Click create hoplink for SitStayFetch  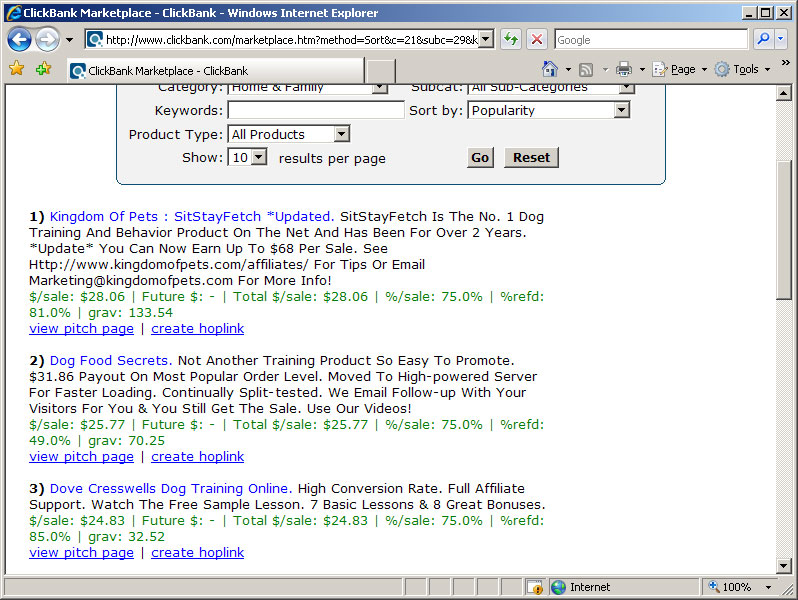point(197,329)
